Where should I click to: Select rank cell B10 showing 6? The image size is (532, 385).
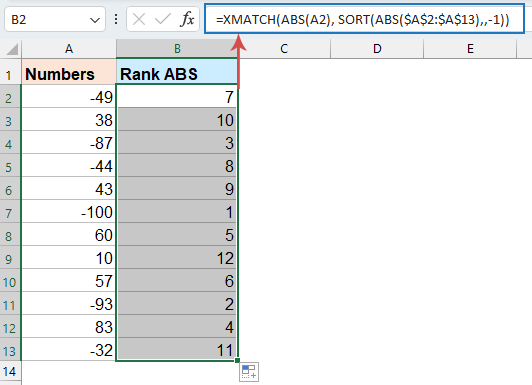pos(177,280)
